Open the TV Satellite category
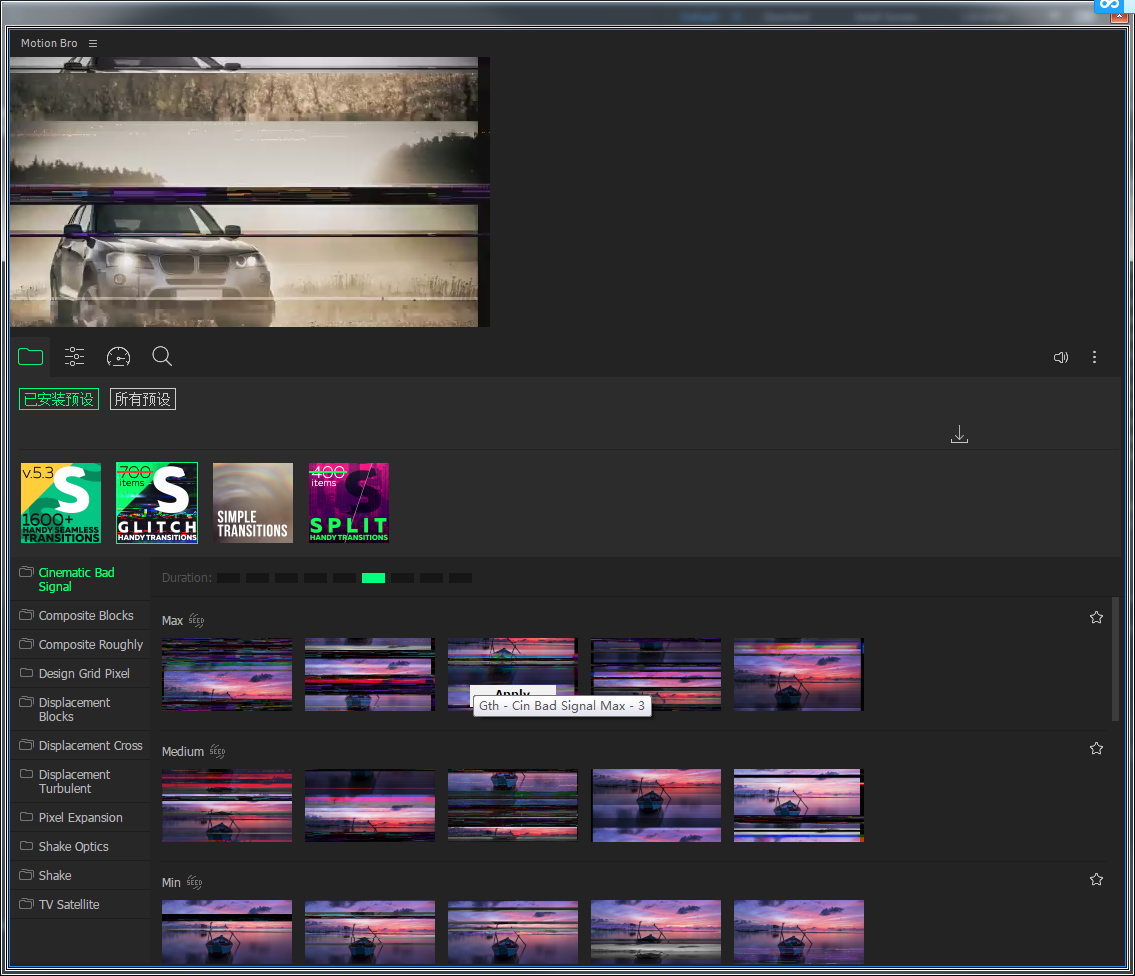This screenshot has width=1135, height=976. pyautogui.click(x=81, y=904)
